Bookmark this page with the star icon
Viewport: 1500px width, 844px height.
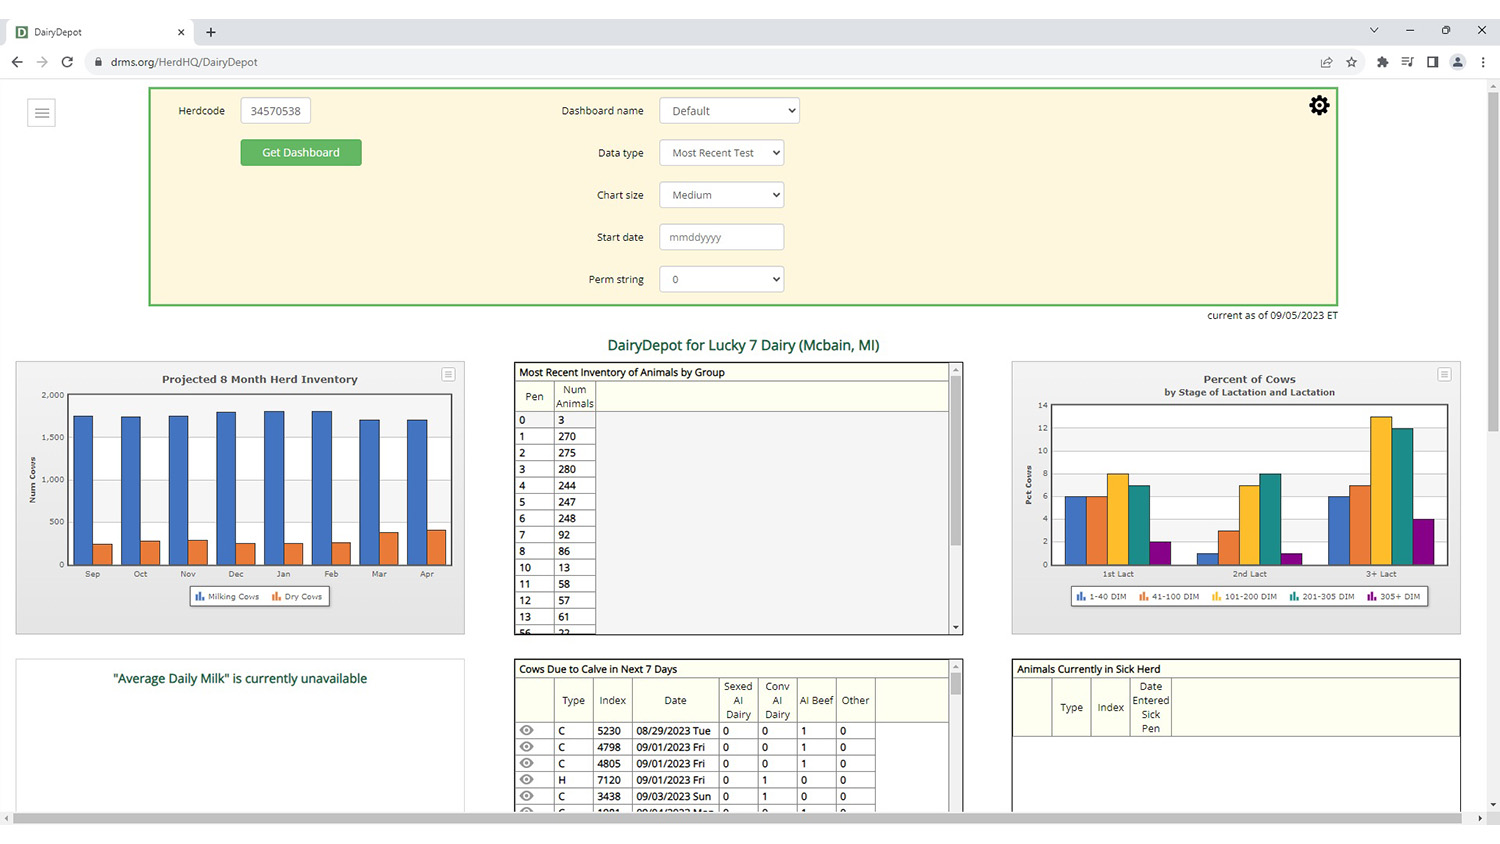(x=1351, y=62)
